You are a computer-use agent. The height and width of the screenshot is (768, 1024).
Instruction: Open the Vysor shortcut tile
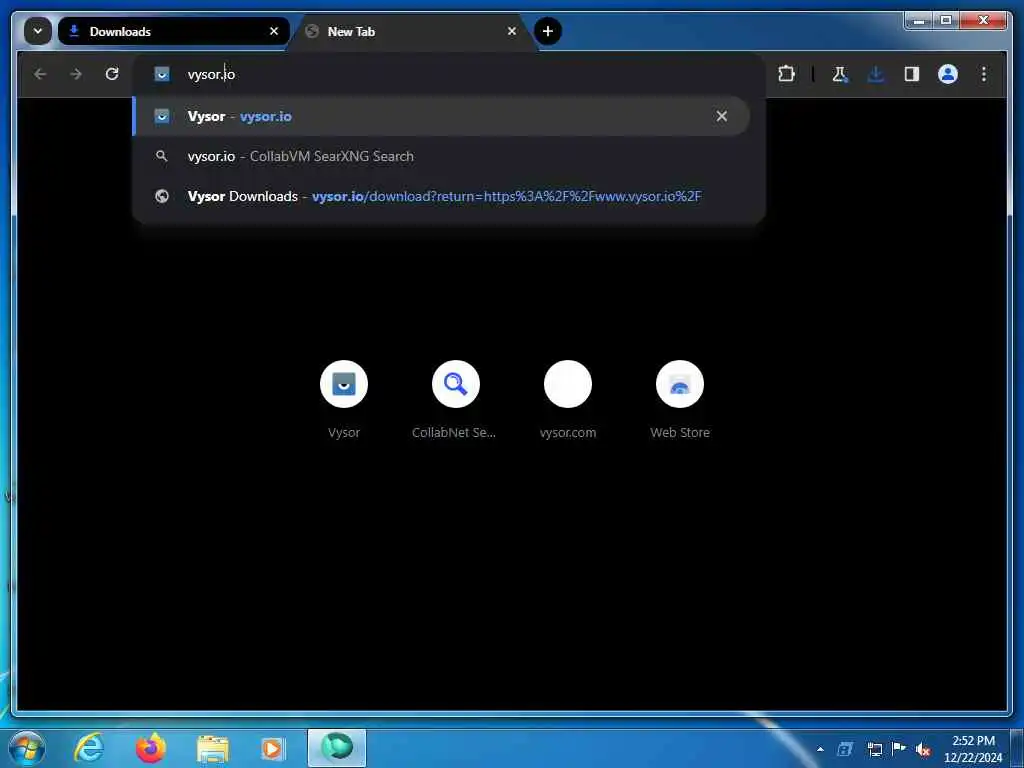[x=344, y=400]
